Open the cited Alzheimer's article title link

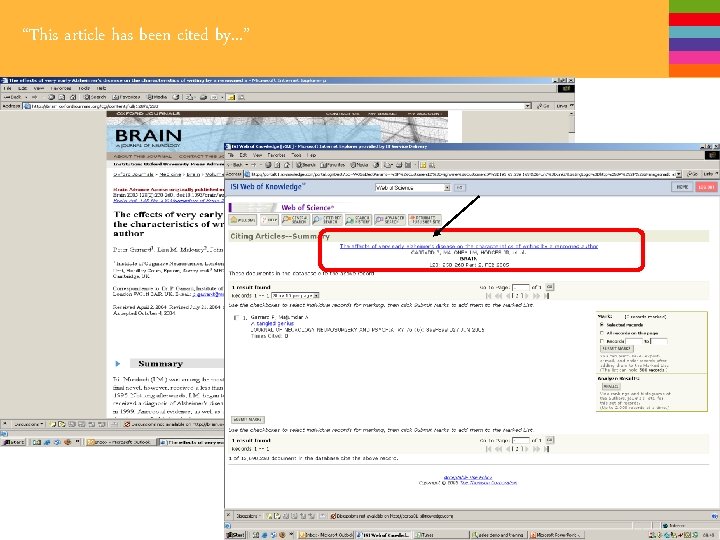pyautogui.click(x=469, y=246)
